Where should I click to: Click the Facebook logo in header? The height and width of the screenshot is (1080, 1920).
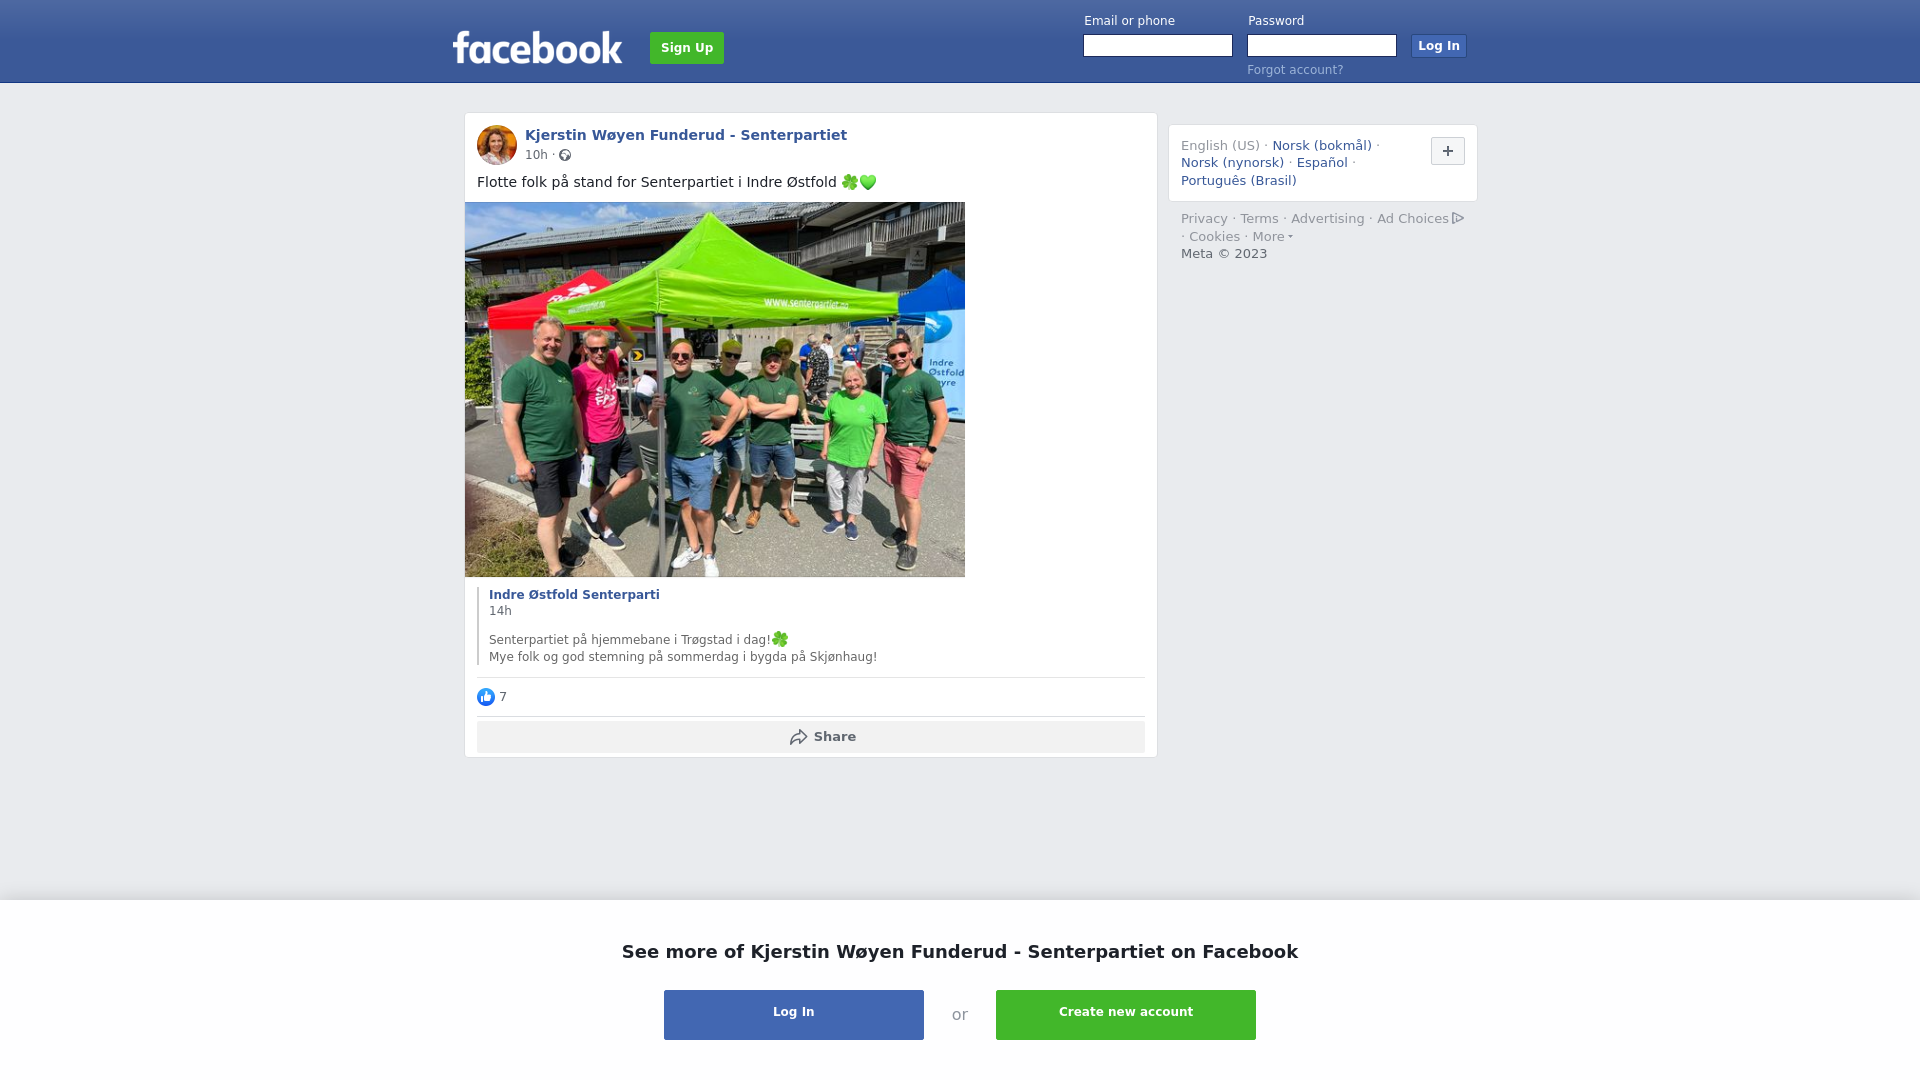click(537, 47)
